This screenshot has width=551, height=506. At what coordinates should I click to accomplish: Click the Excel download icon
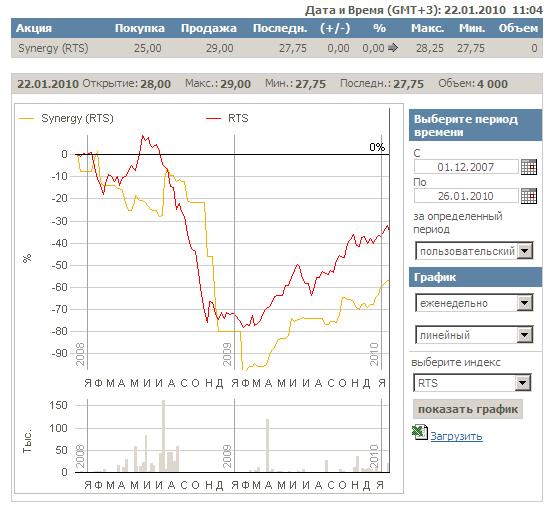[x=420, y=433]
